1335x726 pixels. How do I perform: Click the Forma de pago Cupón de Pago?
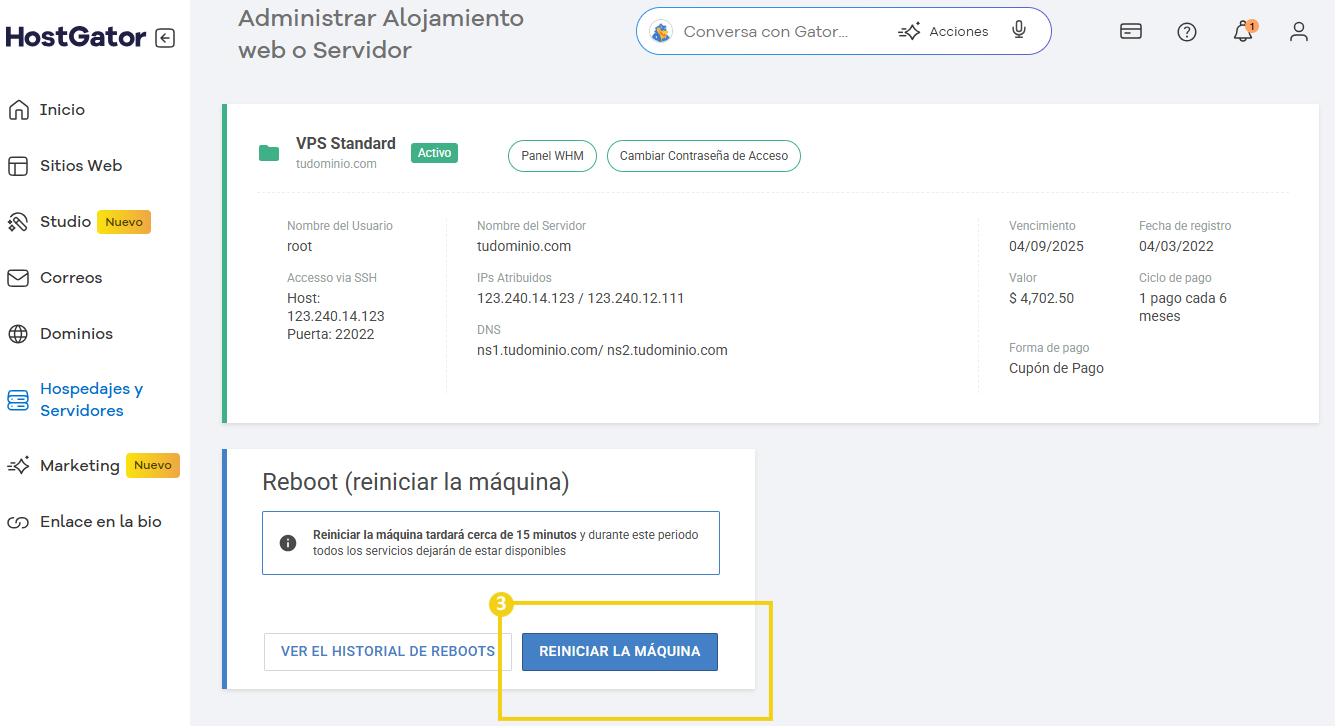coord(1056,368)
